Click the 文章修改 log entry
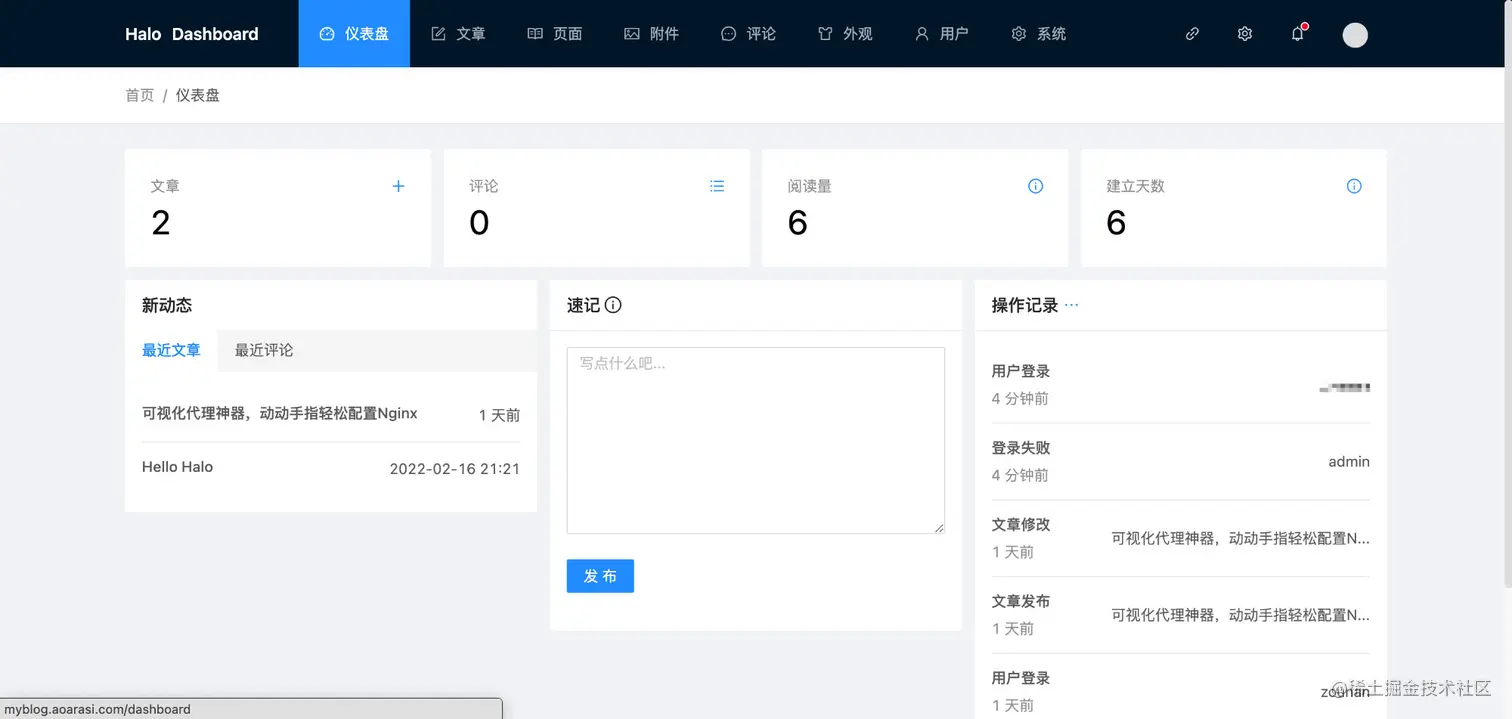The width and height of the screenshot is (1512, 719). click(x=1181, y=538)
